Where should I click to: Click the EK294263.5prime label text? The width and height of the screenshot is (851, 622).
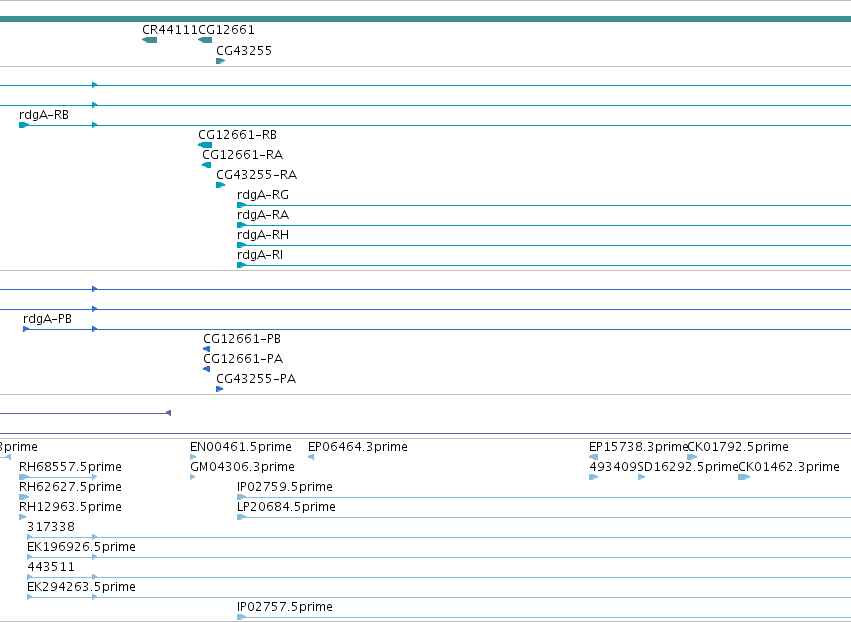click(x=81, y=587)
